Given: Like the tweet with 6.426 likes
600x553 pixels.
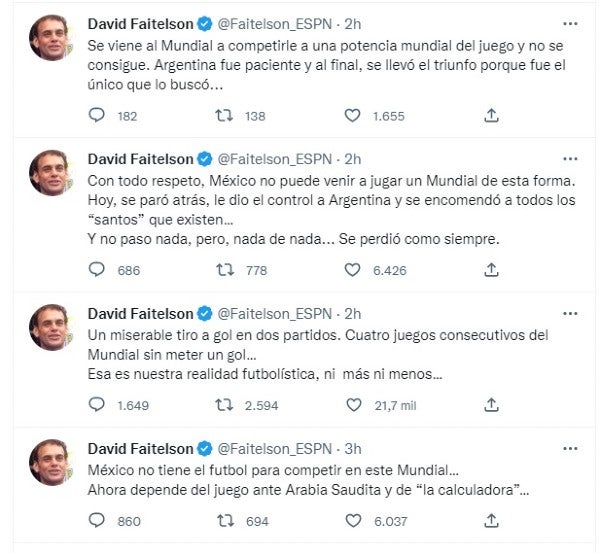Looking at the screenshot, I should 352,269.
